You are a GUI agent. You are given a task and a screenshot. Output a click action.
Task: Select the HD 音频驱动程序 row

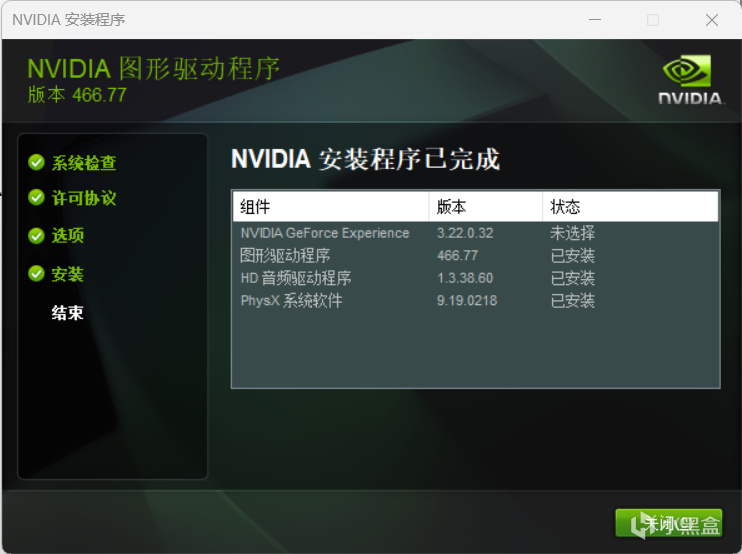[476, 278]
